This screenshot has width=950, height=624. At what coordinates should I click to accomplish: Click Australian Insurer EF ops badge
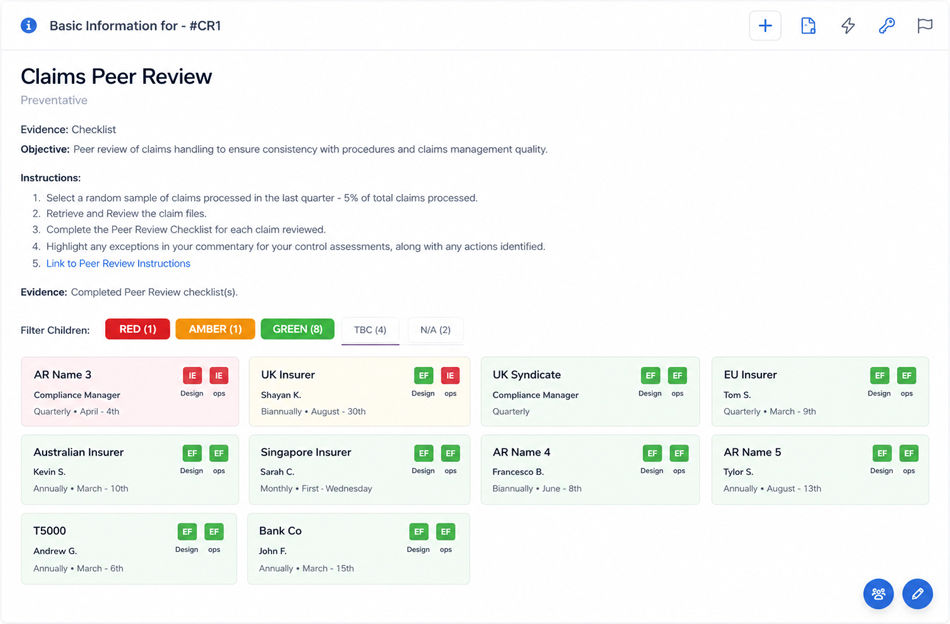[219, 453]
